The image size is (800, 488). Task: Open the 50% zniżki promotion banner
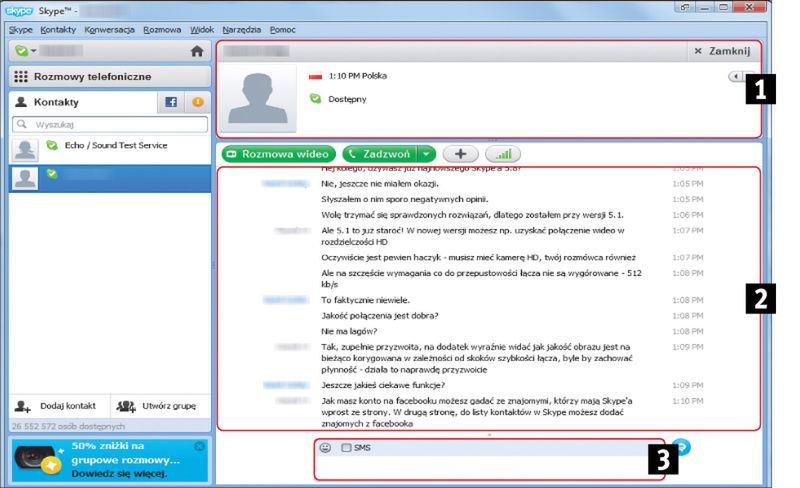coord(109,459)
